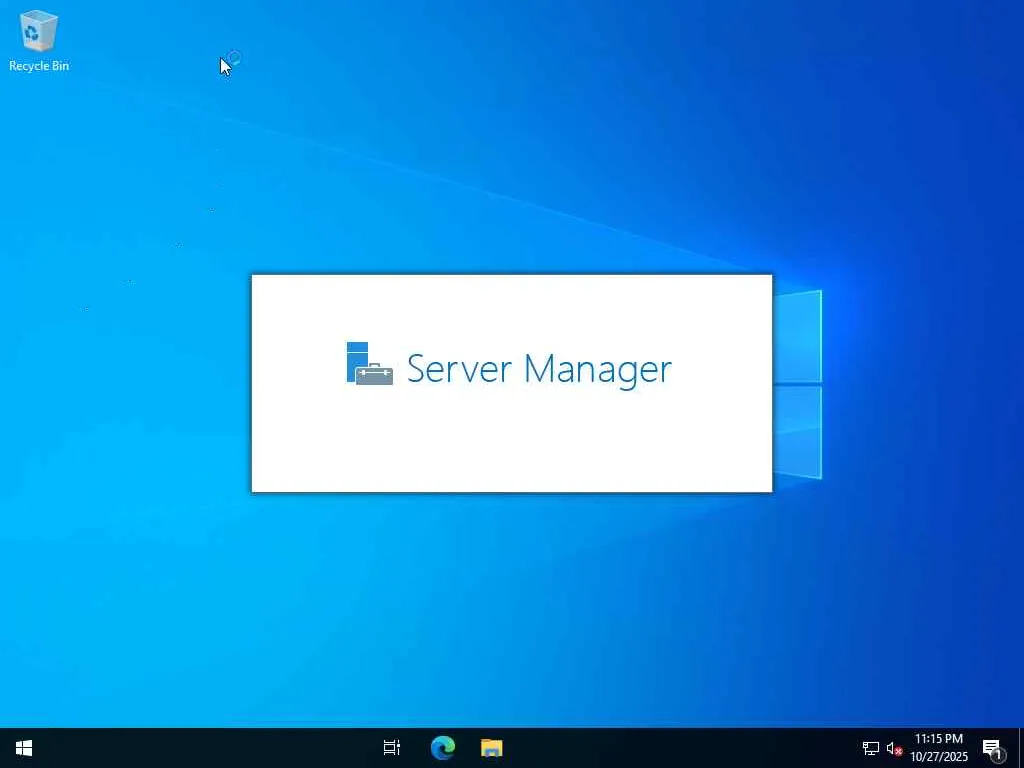Click the Server Manager splash logo icon

pyautogui.click(x=369, y=364)
